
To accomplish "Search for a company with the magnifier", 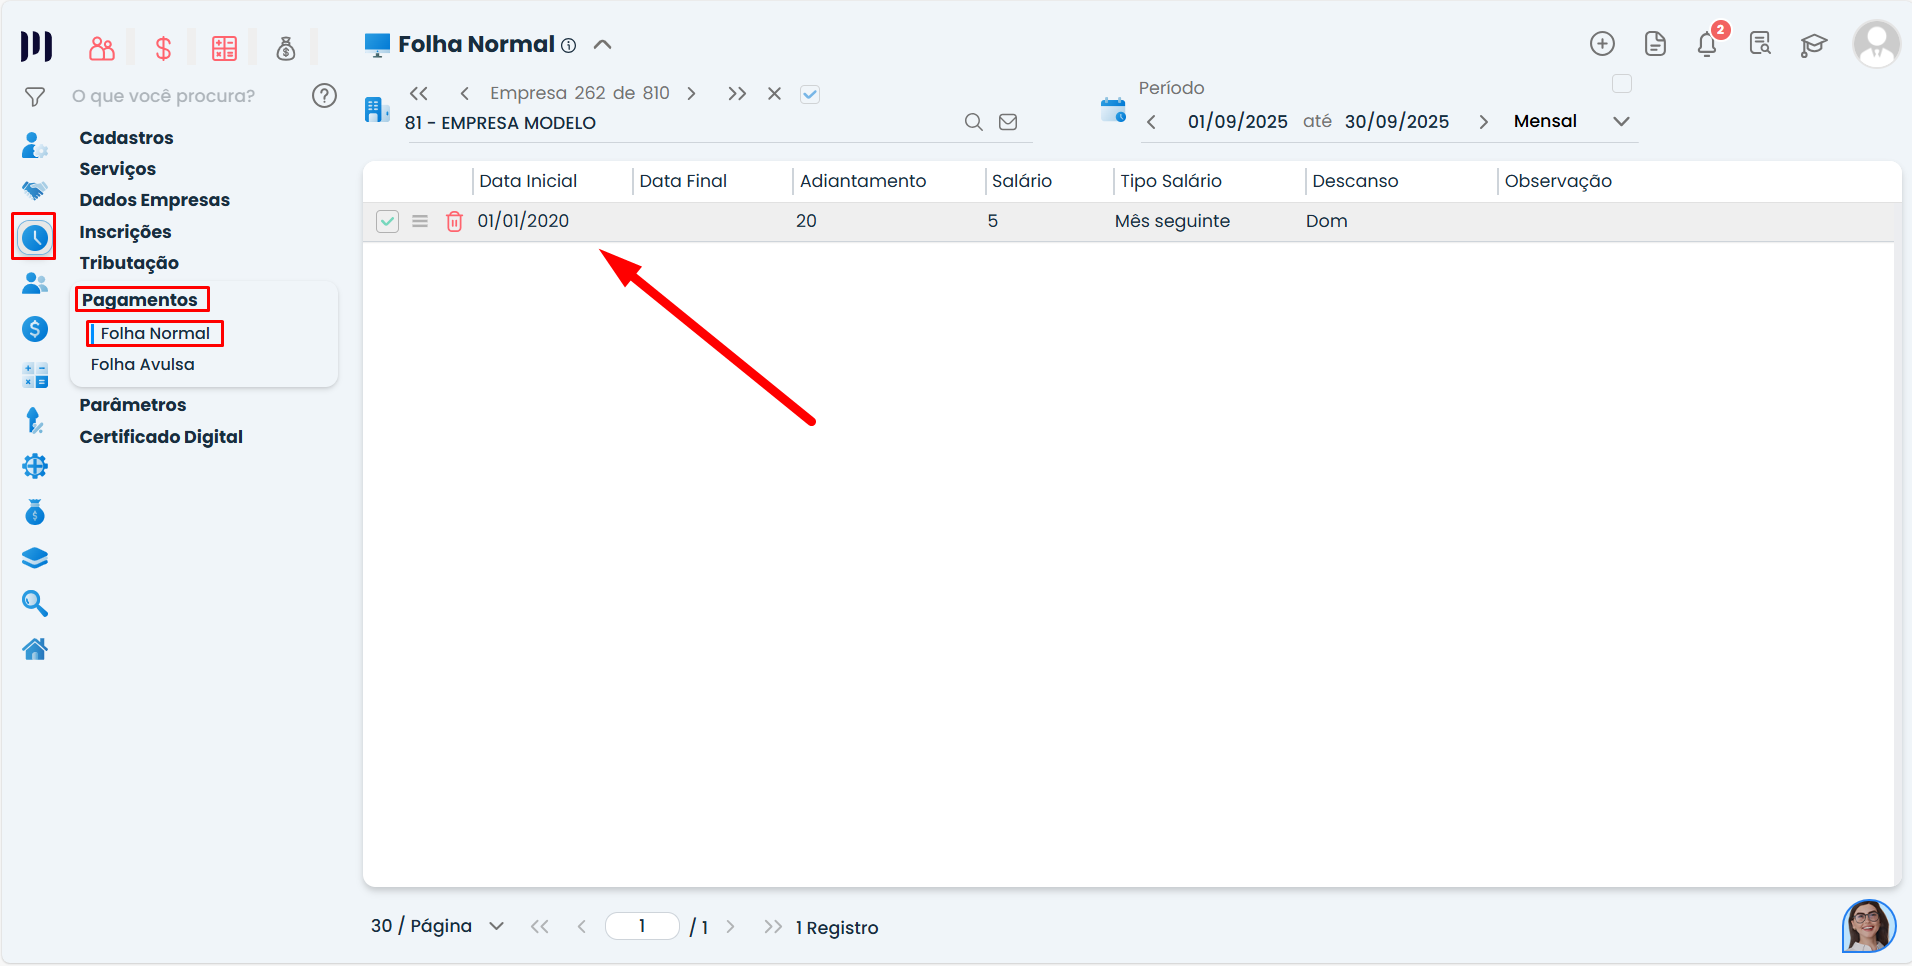I will pos(973,122).
